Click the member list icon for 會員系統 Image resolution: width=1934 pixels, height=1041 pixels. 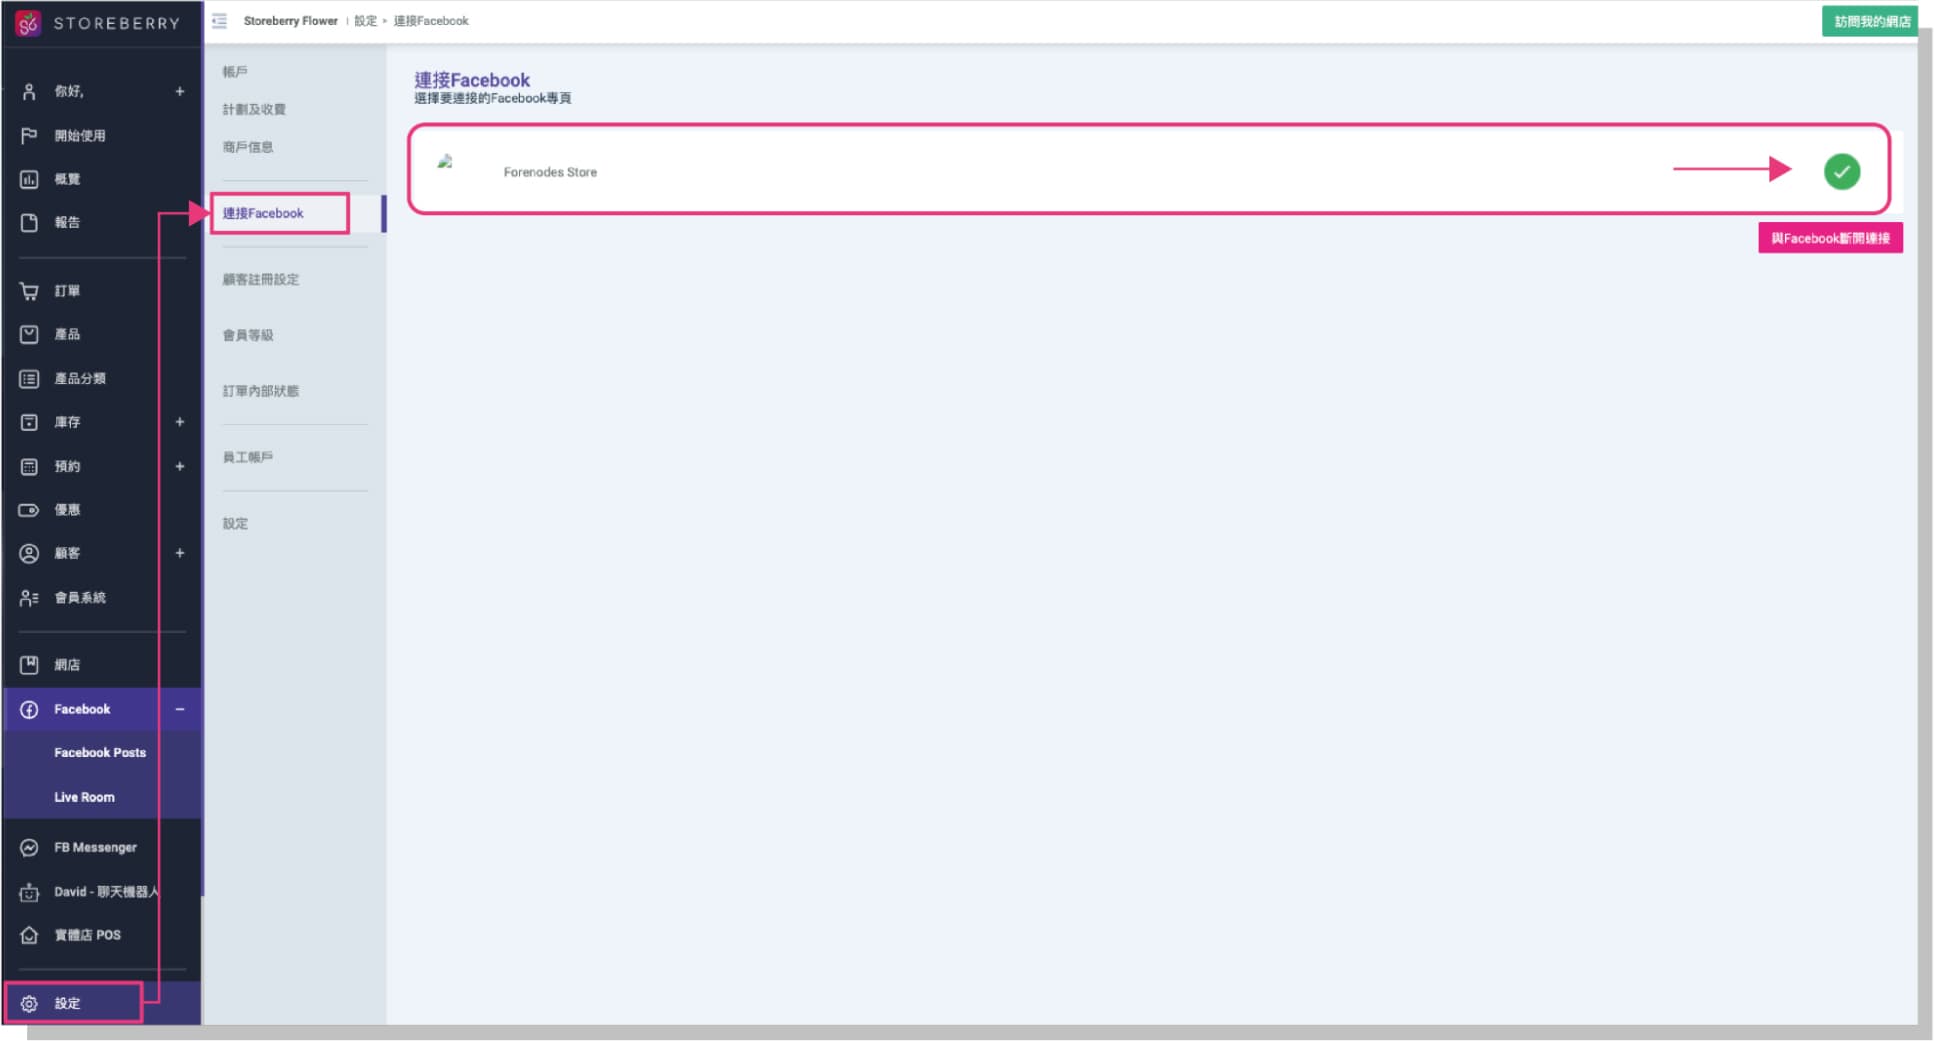coord(29,598)
